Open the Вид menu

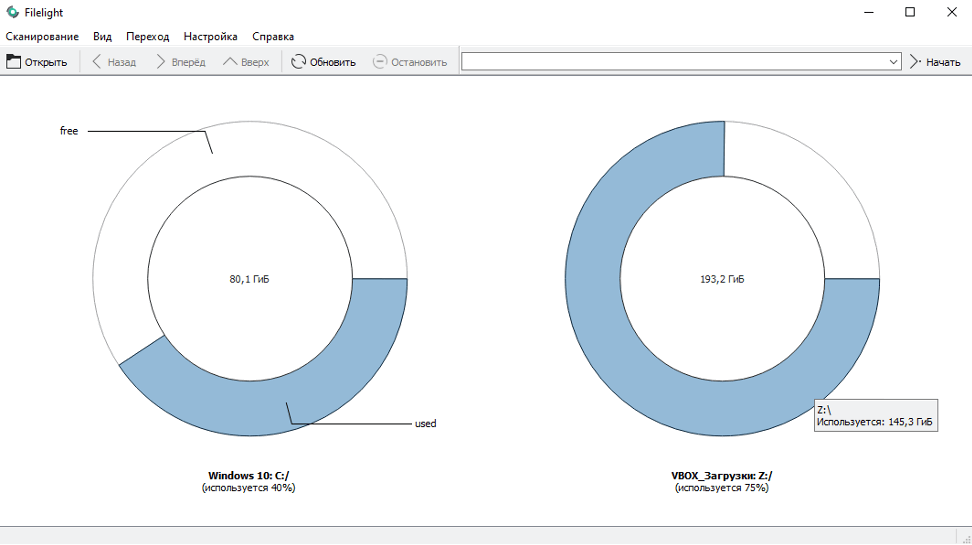[102, 37]
